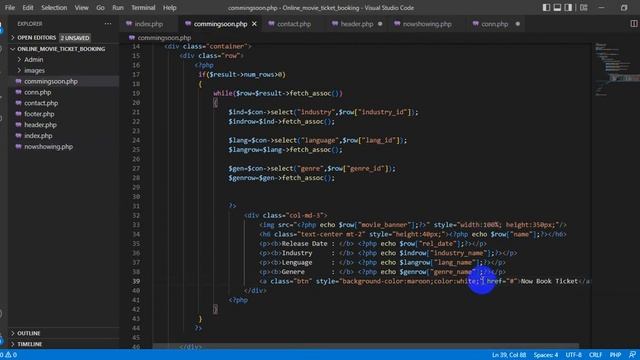Open Customize Layout icon in title bar

(584, 8)
